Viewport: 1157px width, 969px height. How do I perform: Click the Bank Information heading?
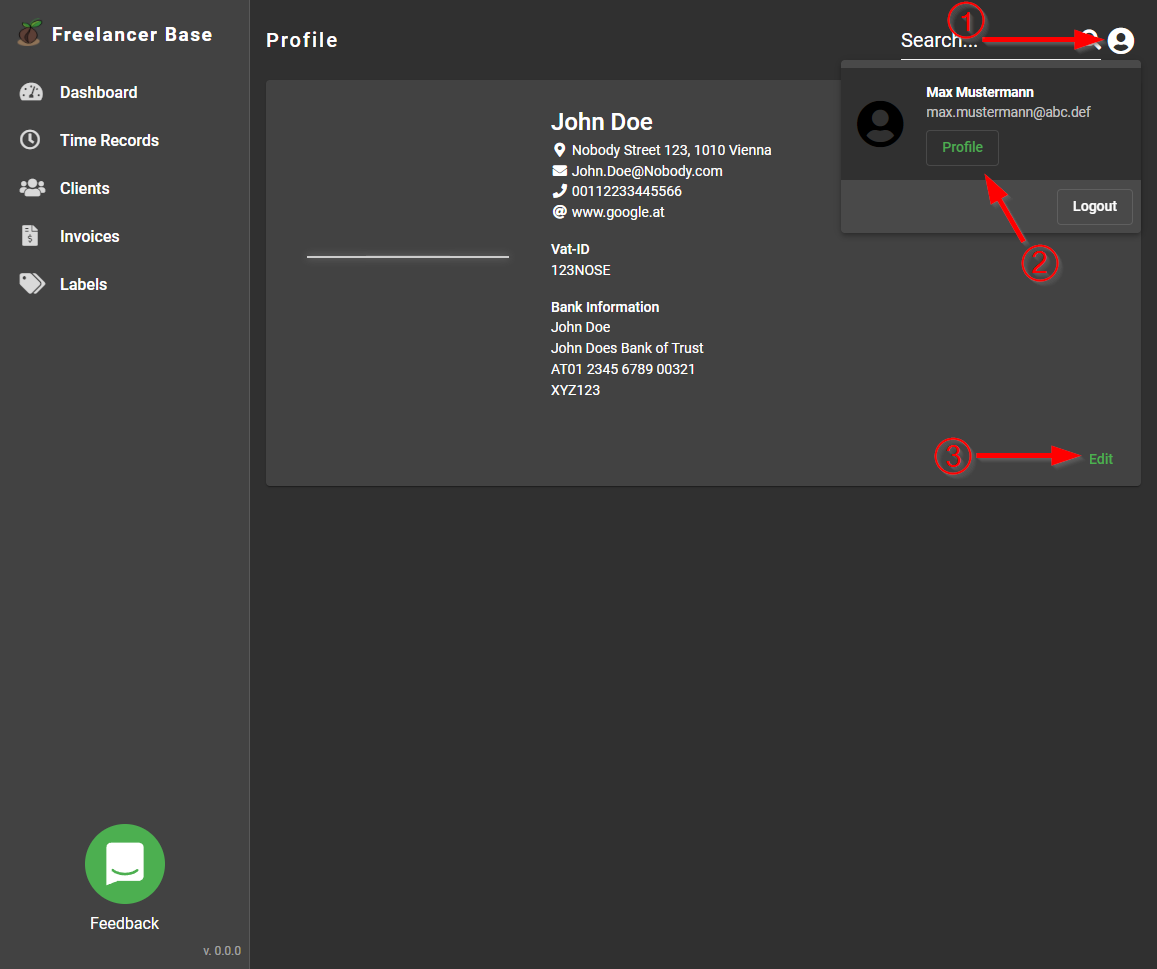click(x=605, y=307)
